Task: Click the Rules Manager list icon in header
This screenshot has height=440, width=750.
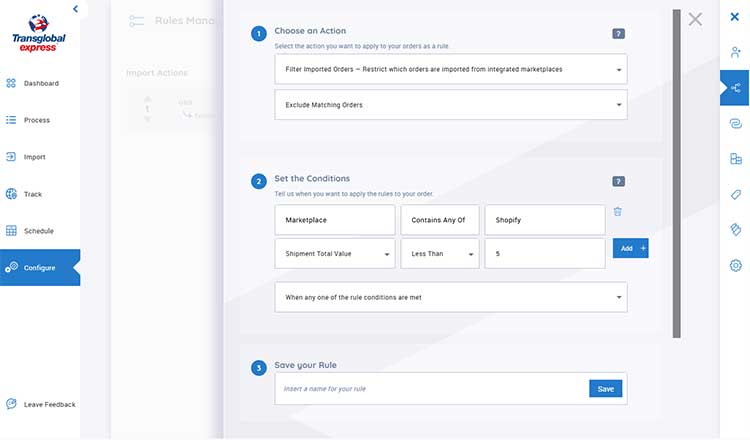Action: [x=136, y=21]
